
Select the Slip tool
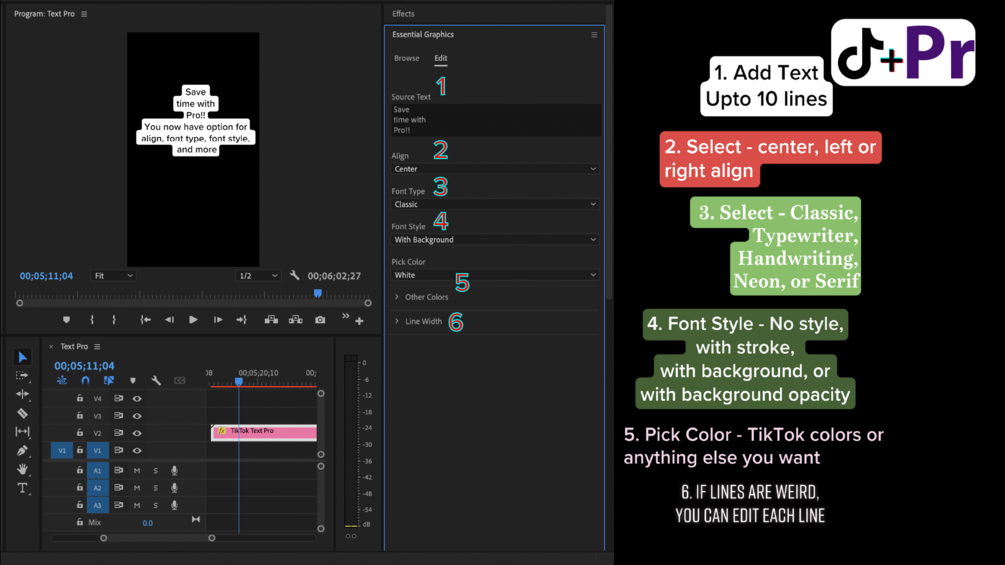pyautogui.click(x=22, y=432)
